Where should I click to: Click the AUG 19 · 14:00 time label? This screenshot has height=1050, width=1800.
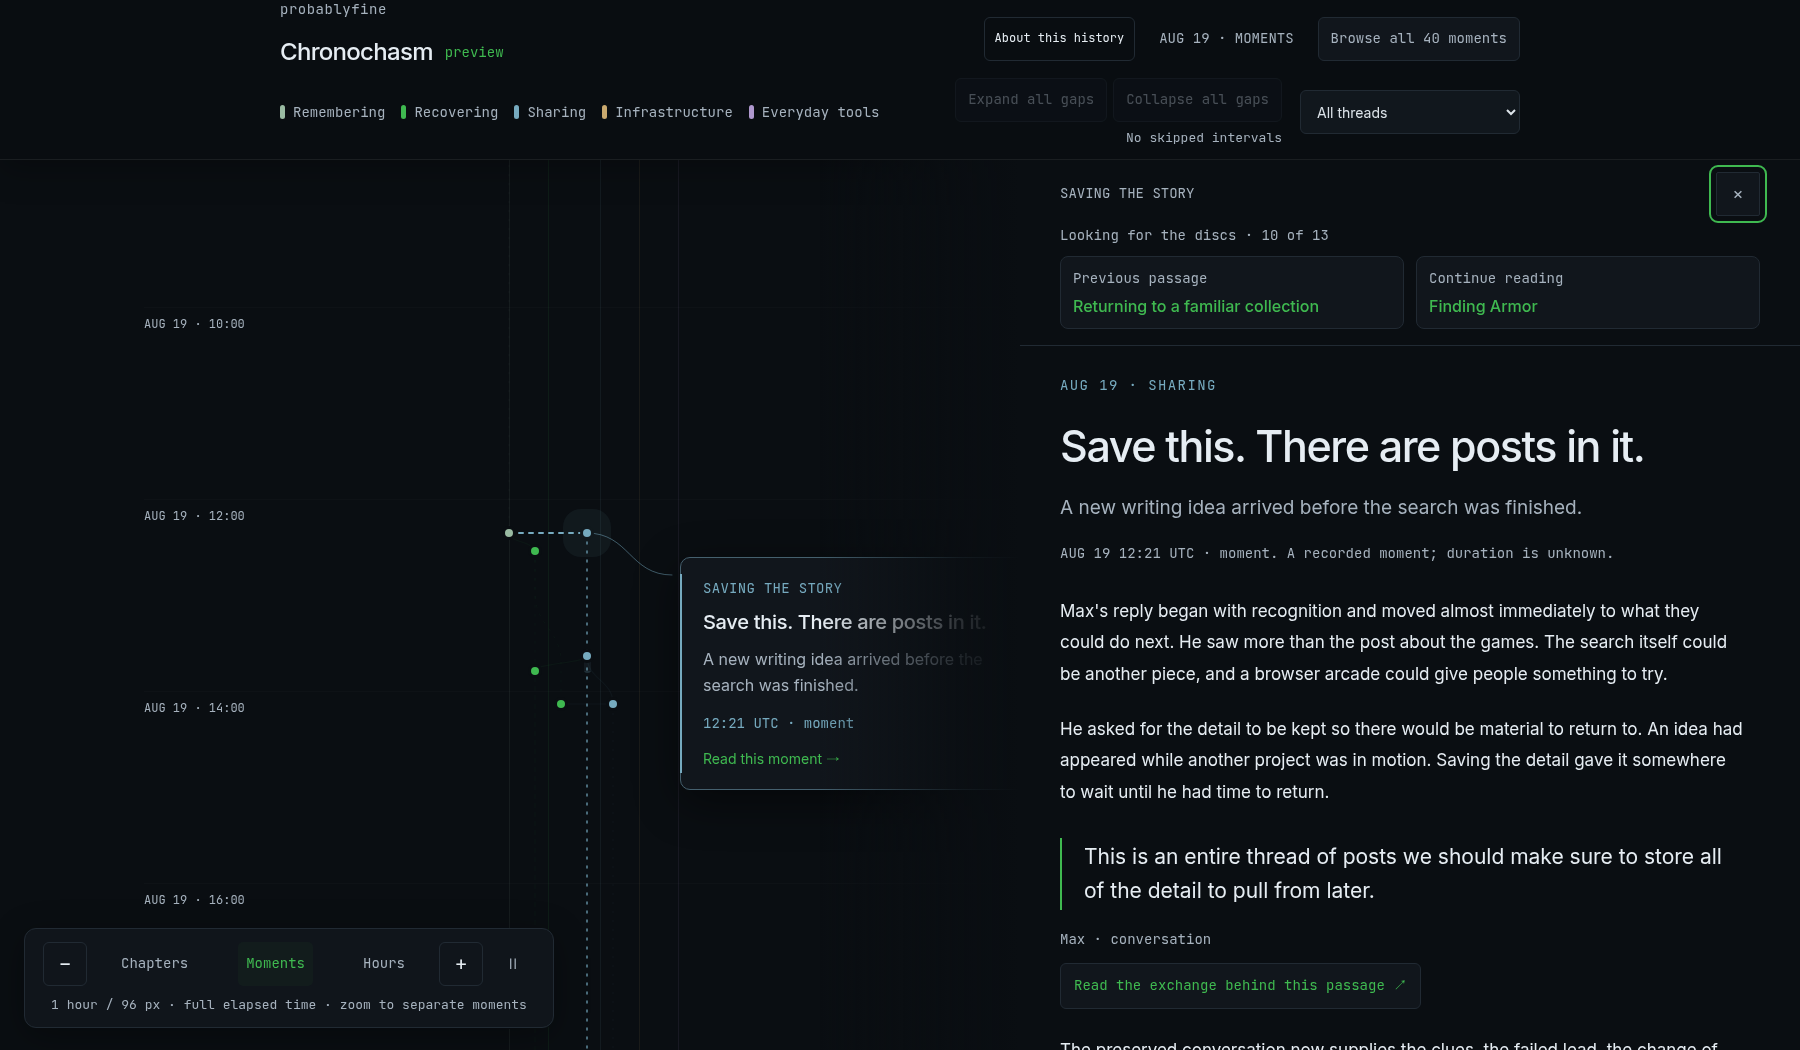coord(194,708)
